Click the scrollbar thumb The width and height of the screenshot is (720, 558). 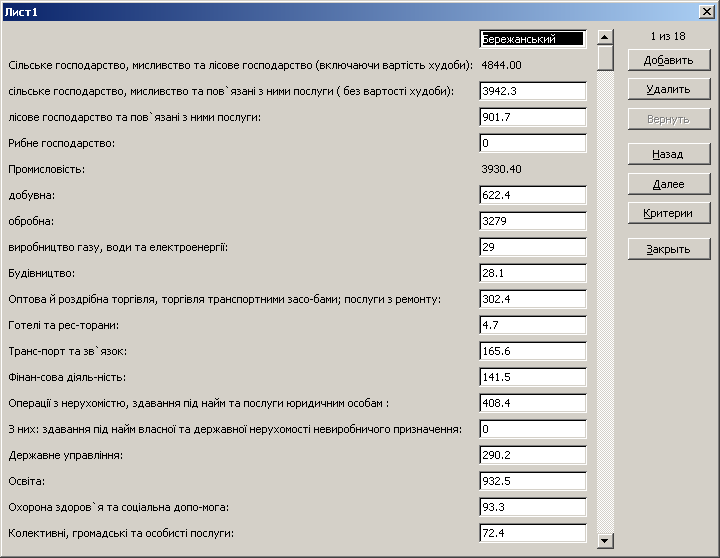pyautogui.click(x=605, y=58)
